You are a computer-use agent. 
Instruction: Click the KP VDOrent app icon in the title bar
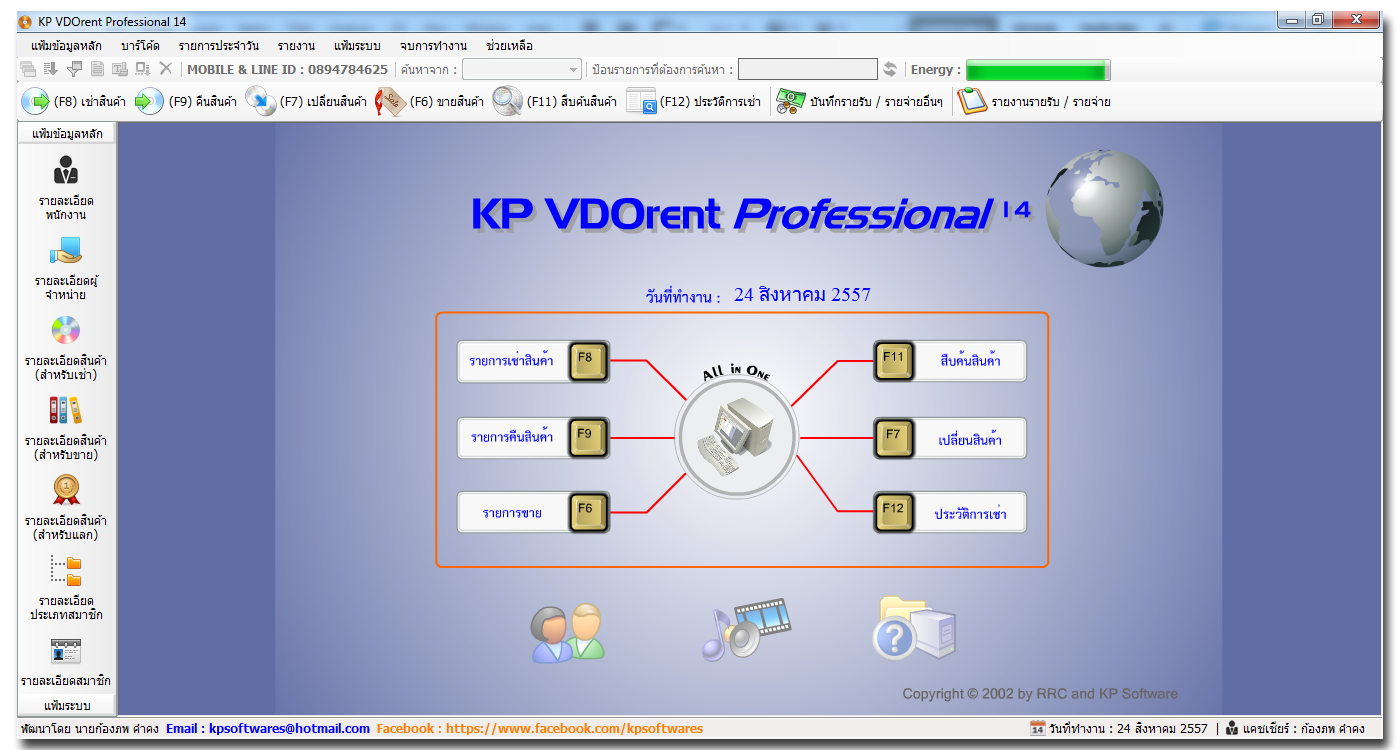click(x=26, y=21)
